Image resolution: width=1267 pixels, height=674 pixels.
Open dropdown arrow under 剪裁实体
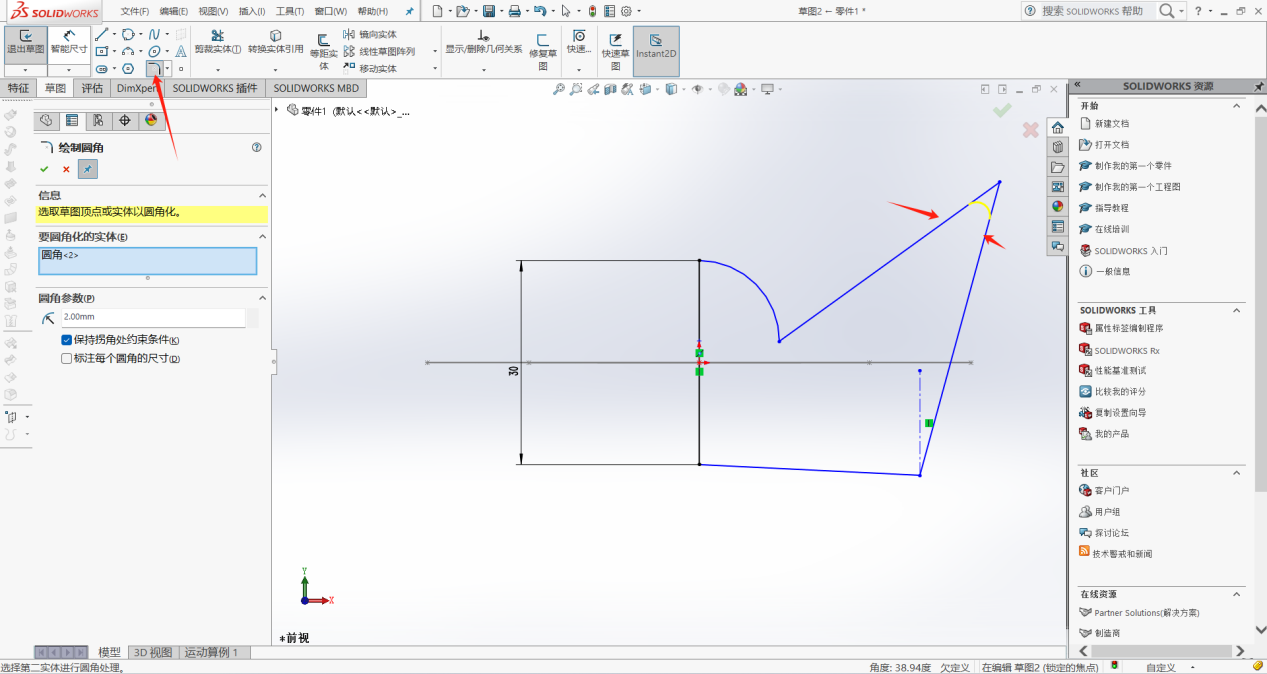pyautogui.click(x=217, y=68)
